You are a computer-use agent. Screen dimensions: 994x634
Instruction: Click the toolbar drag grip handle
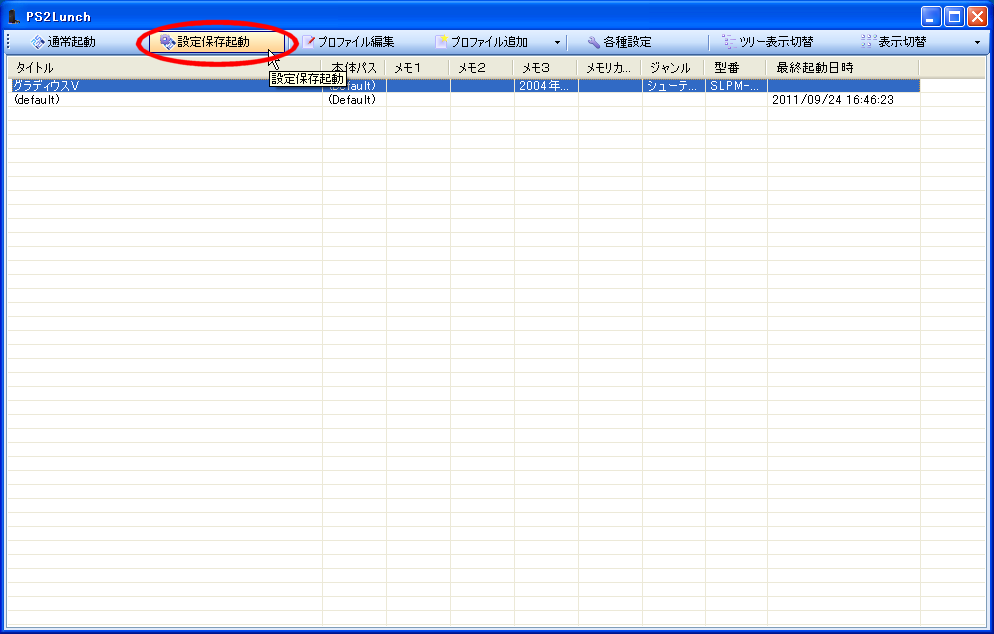pos(8,42)
